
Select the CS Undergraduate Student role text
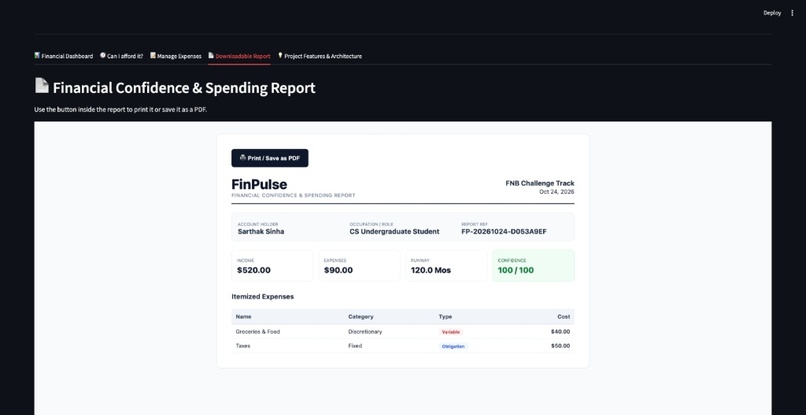(x=394, y=231)
